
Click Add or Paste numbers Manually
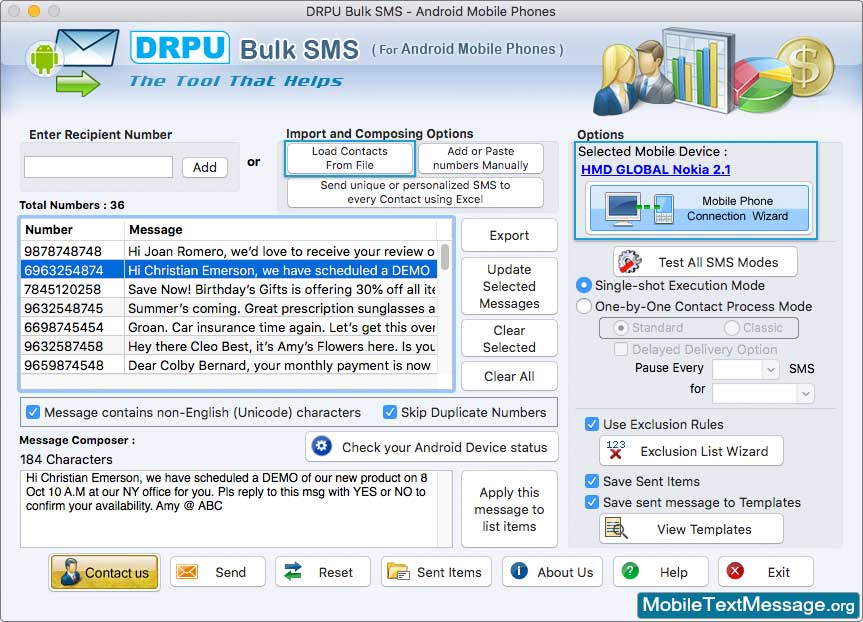[x=480, y=158]
